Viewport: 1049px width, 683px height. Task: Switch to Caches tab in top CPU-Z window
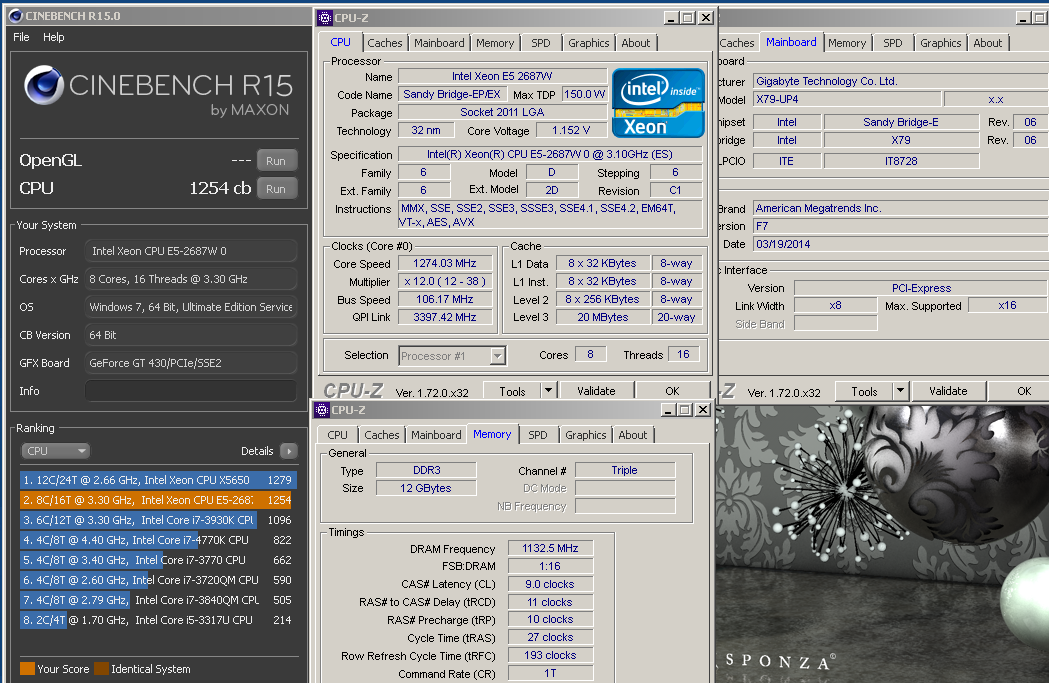click(x=385, y=43)
